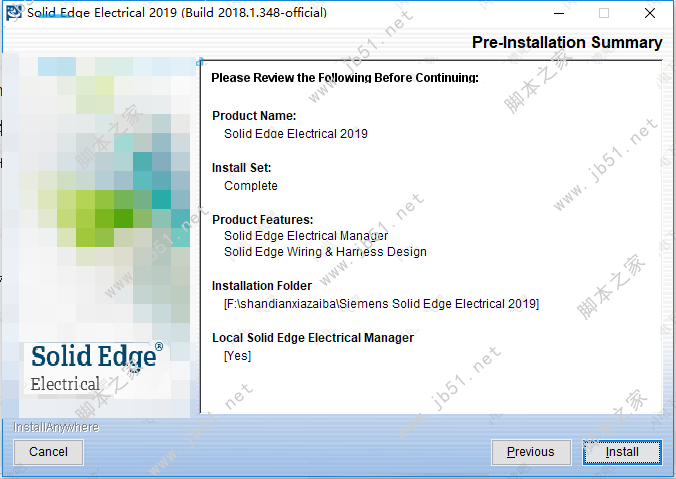
Task: Click 'Please Review the Following Before Continuing' text
Action: pos(345,78)
